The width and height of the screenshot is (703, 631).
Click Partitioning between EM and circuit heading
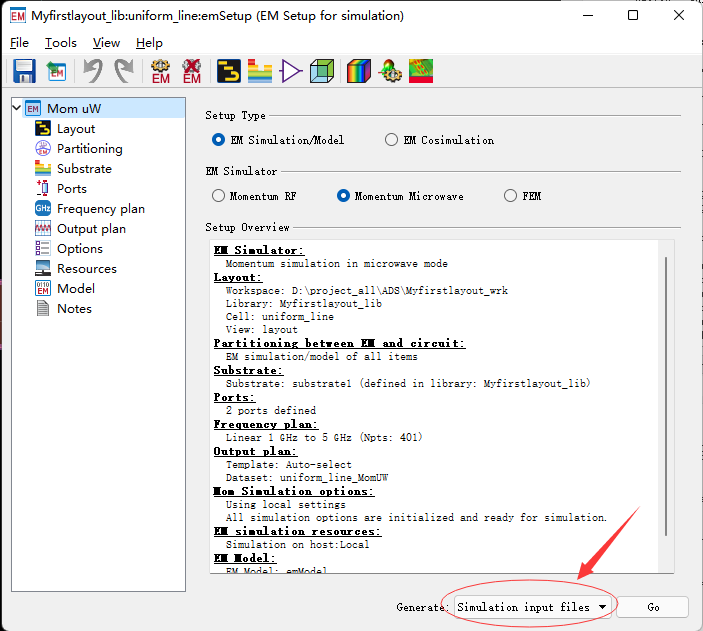339,344
